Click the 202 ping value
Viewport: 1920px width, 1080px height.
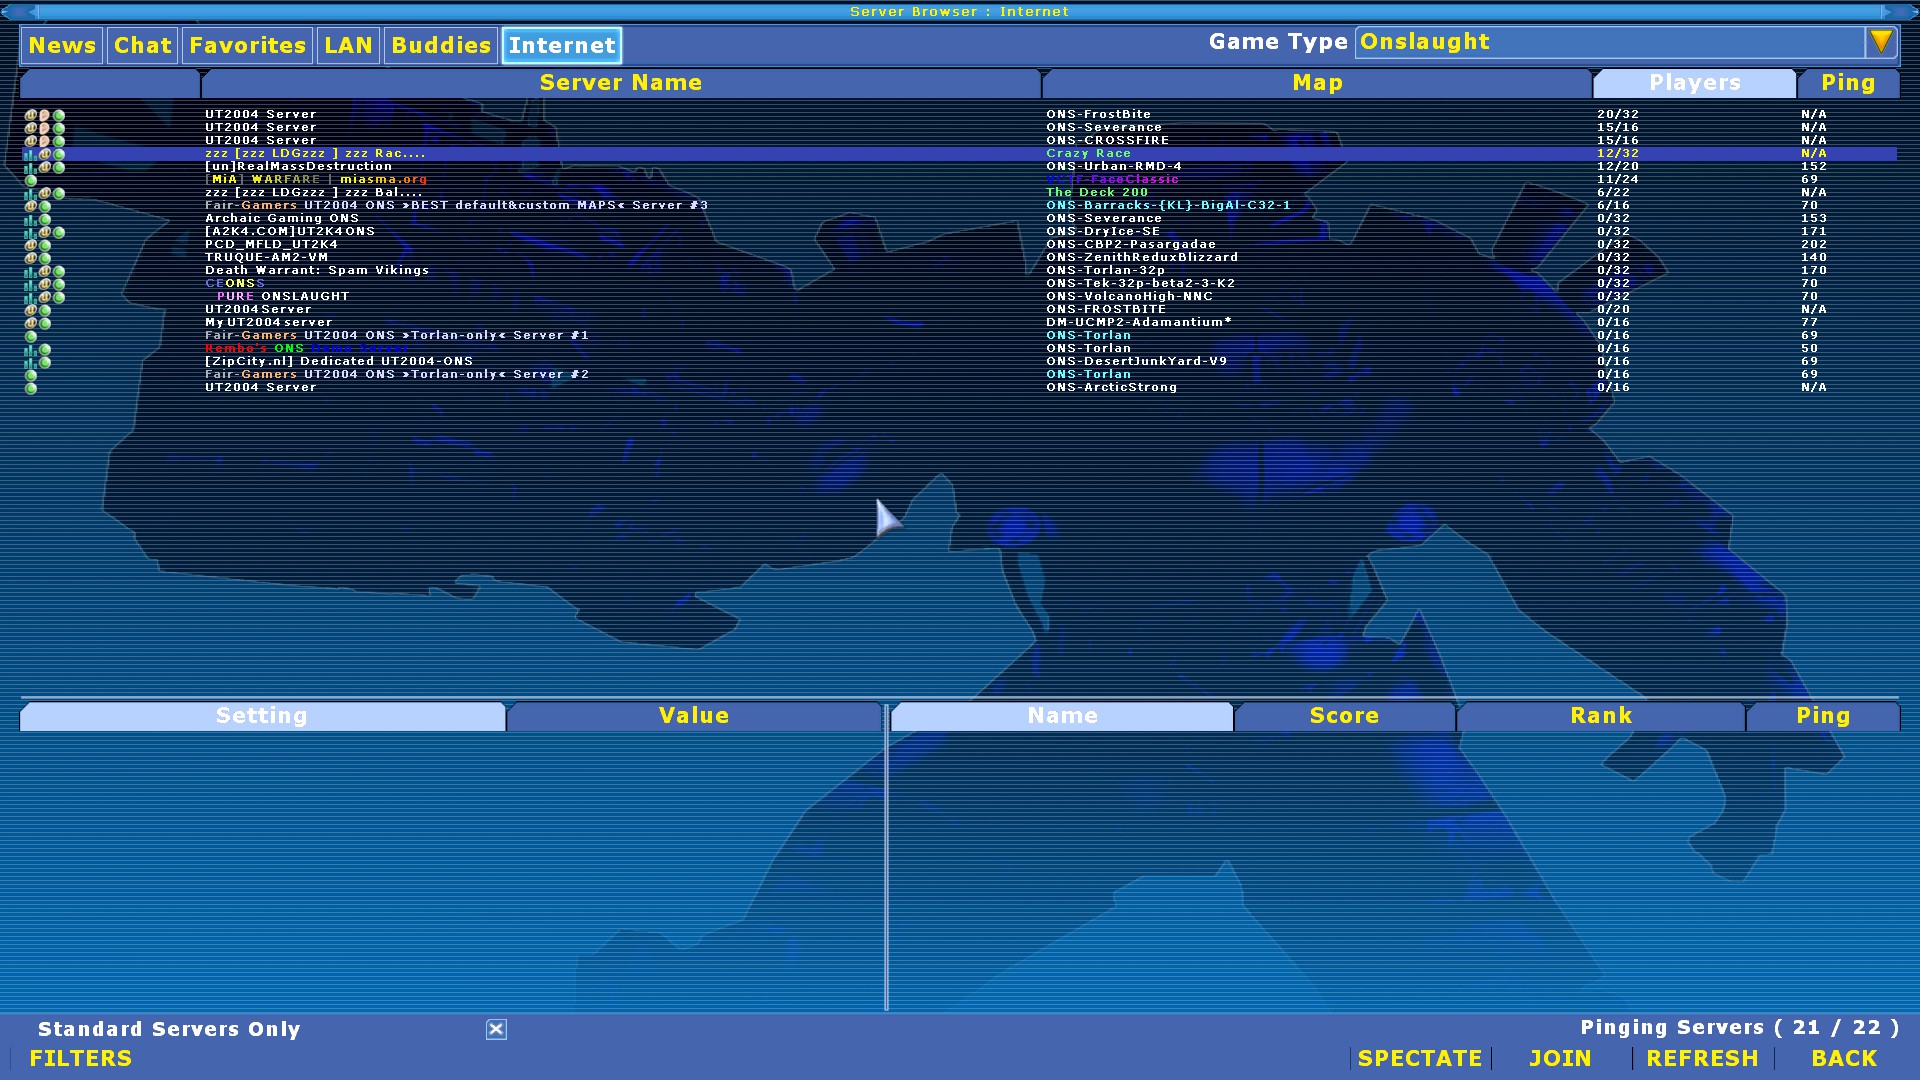pos(1814,245)
